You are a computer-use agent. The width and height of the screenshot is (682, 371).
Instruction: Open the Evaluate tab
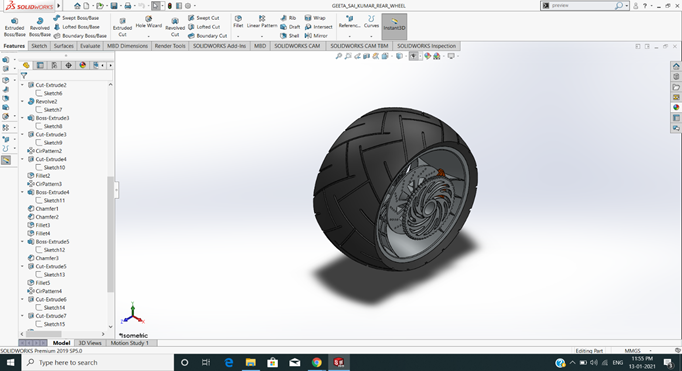pos(90,46)
